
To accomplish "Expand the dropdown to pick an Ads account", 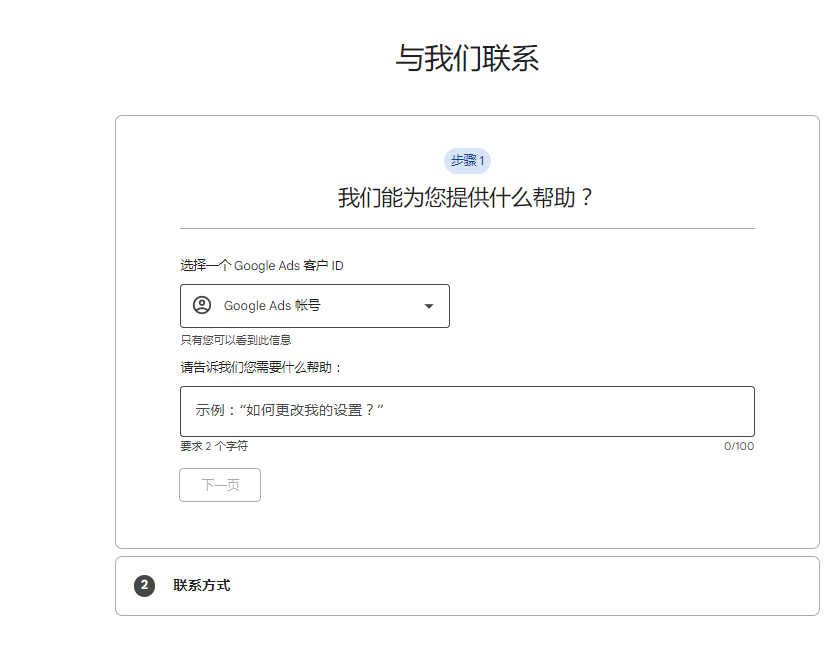I will 428,306.
